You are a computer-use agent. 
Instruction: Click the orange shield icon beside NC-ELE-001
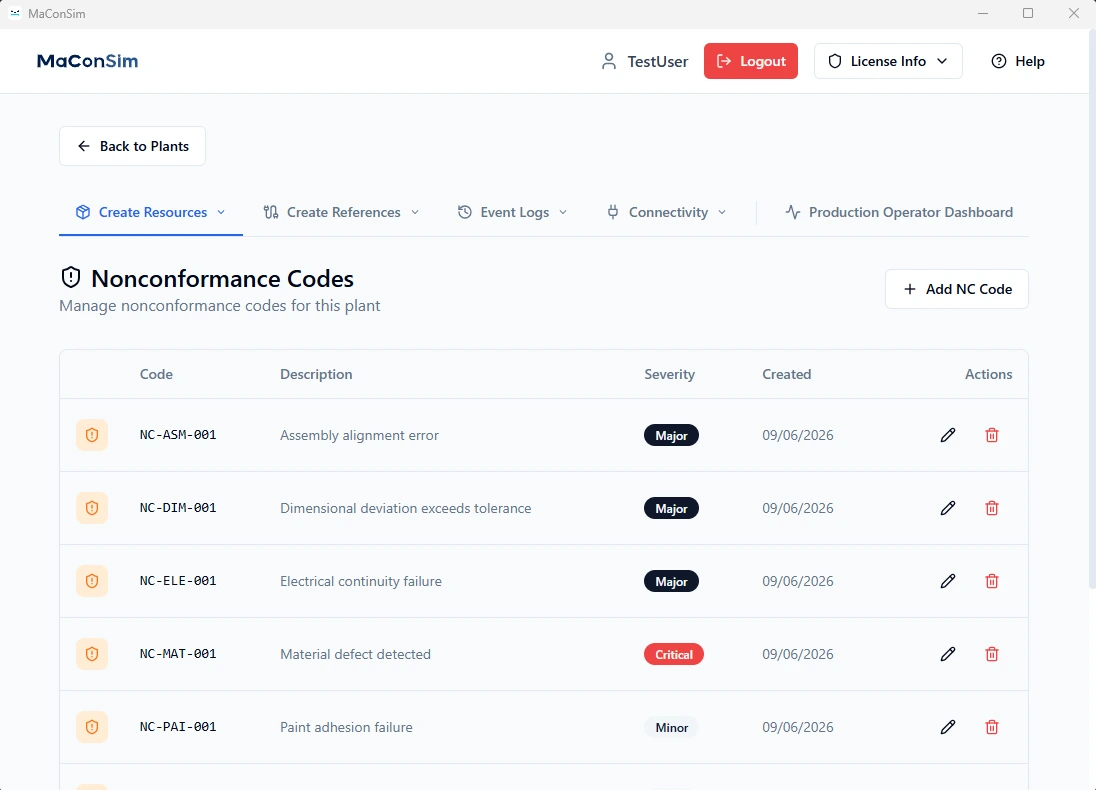point(92,581)
